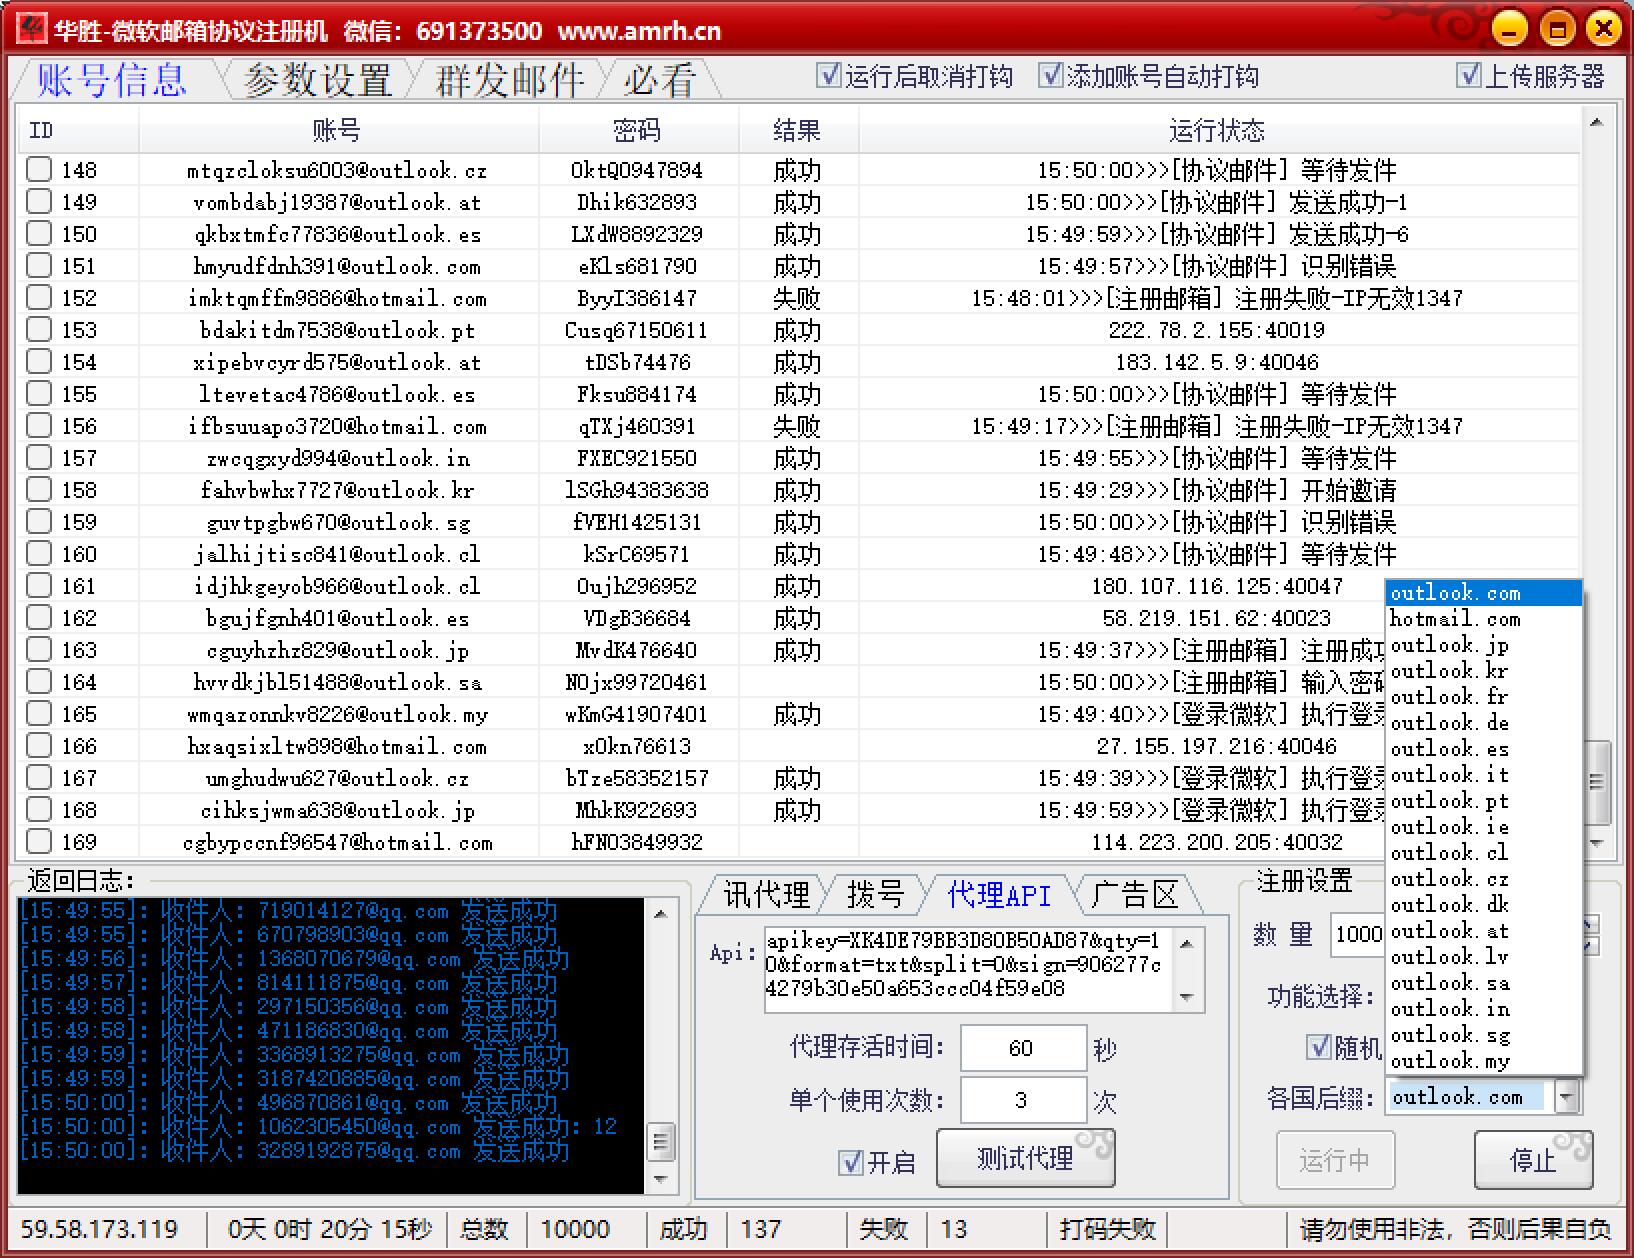This screenshot has width=1634, height=1258.
Task: Choose outlook.it from the suffix list
Action: click(x=1484, y=775)
